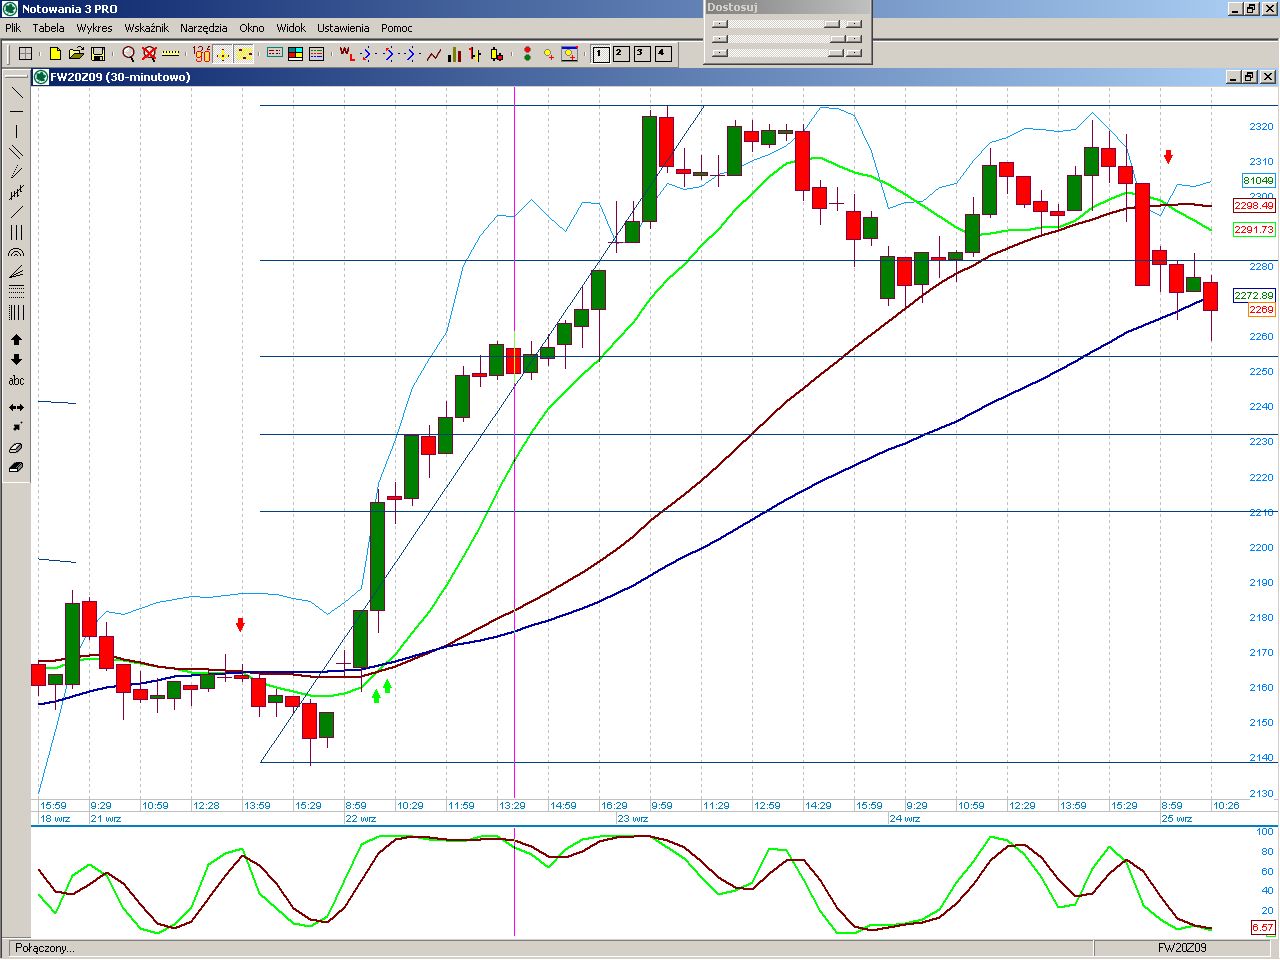Click the save floppy disk icon
Viewport: 1280px width, 960px height.
pos(98,54)
